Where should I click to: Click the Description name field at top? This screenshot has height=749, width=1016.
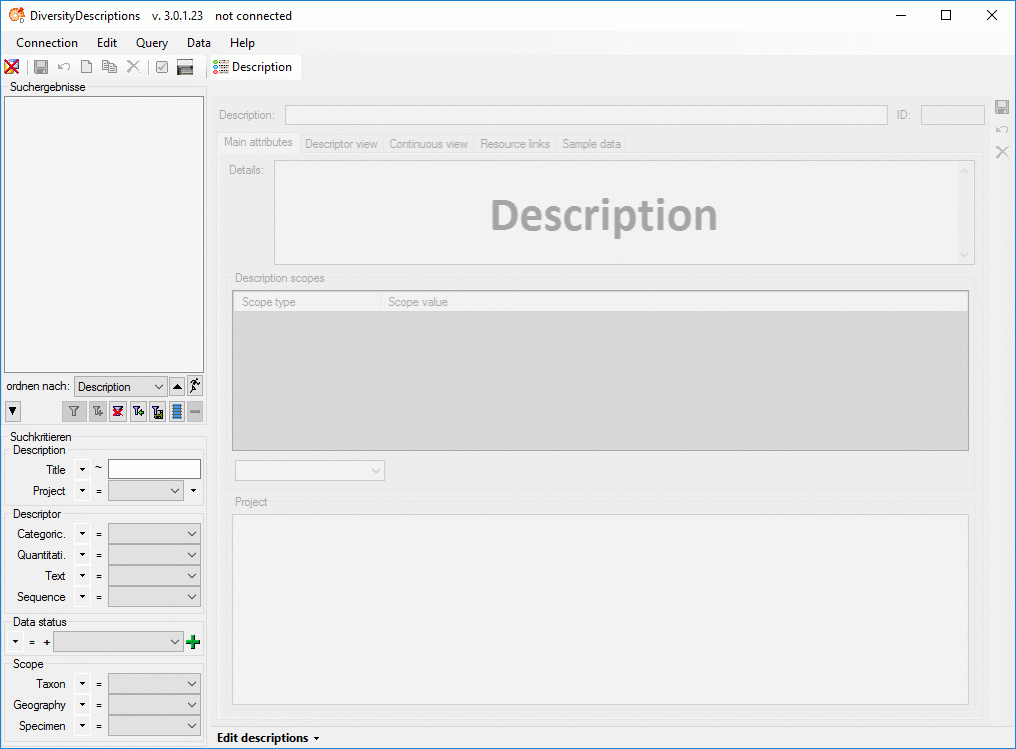click(x=586, y=115)
